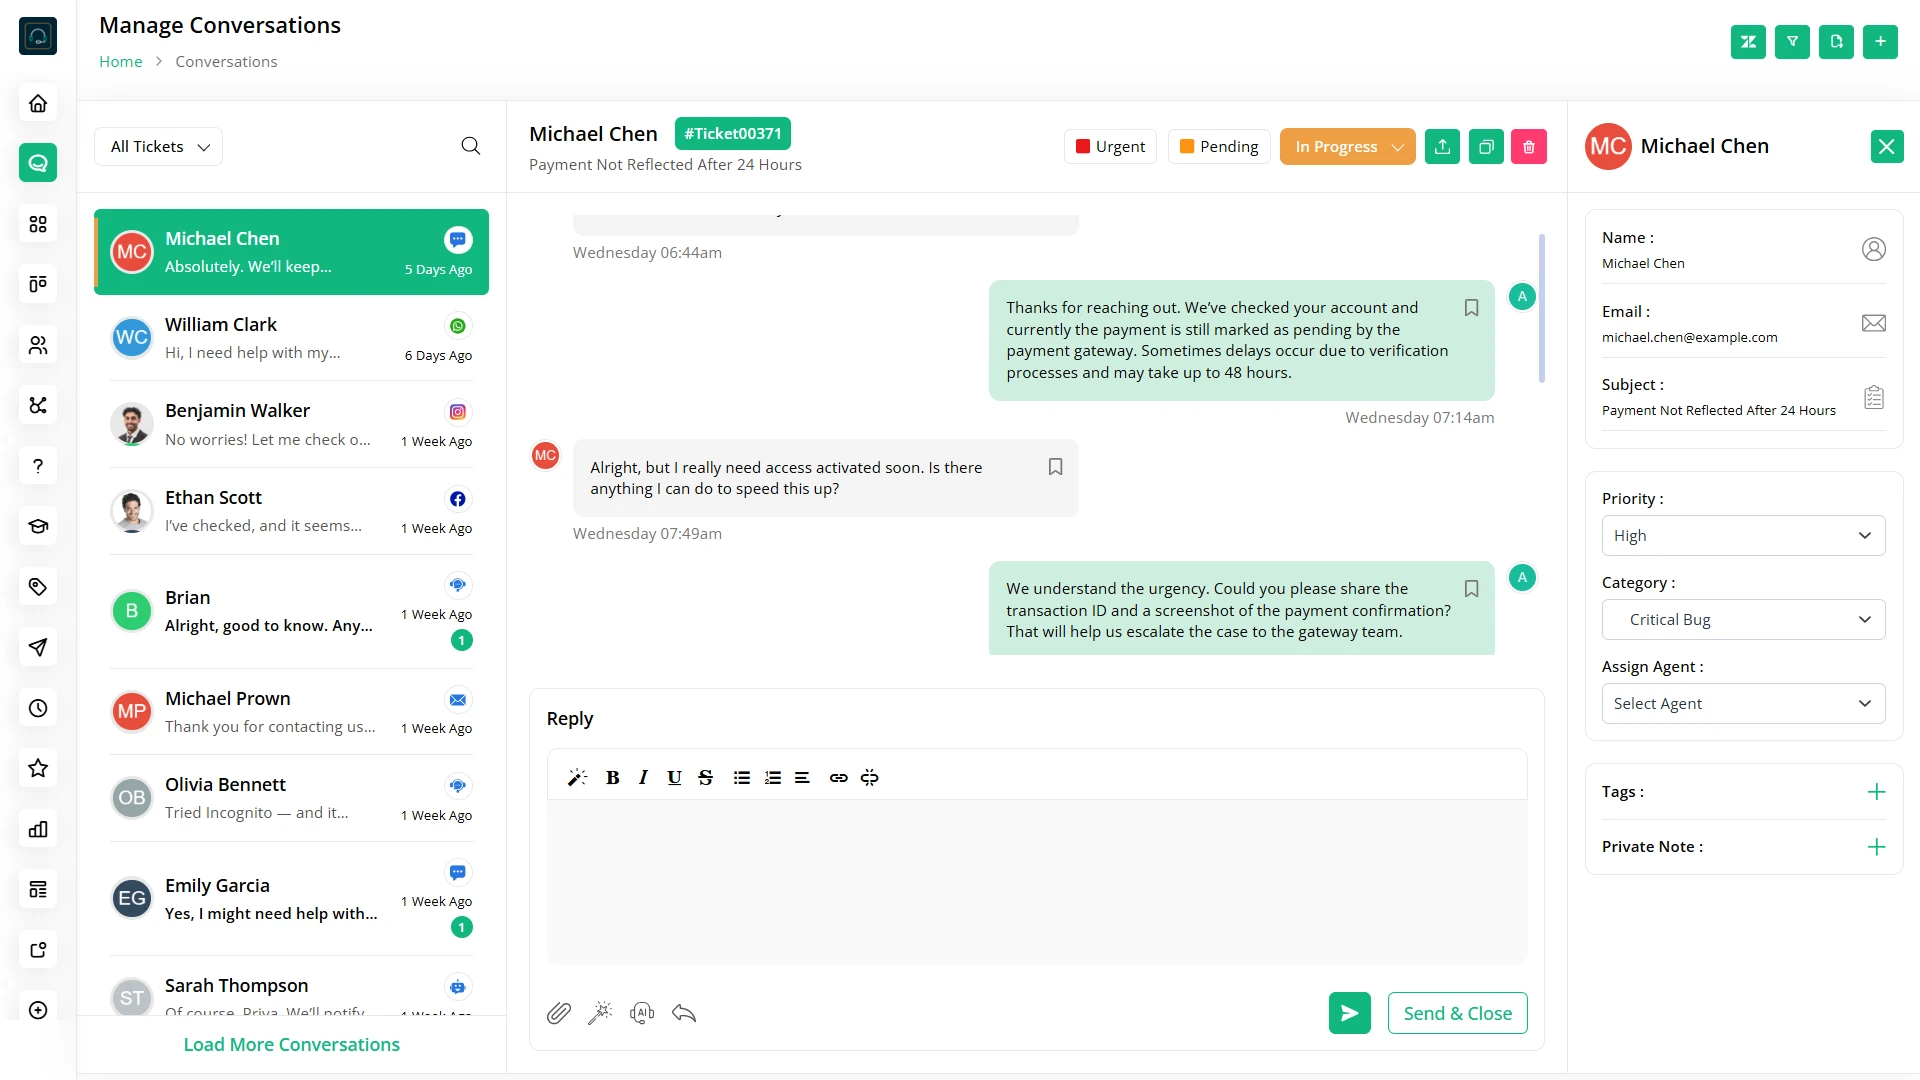Viewport: 1920px width, 1080px height.
Task: Apply strikethrough formatting in reply editor
Action: click(x=705, y=778)
